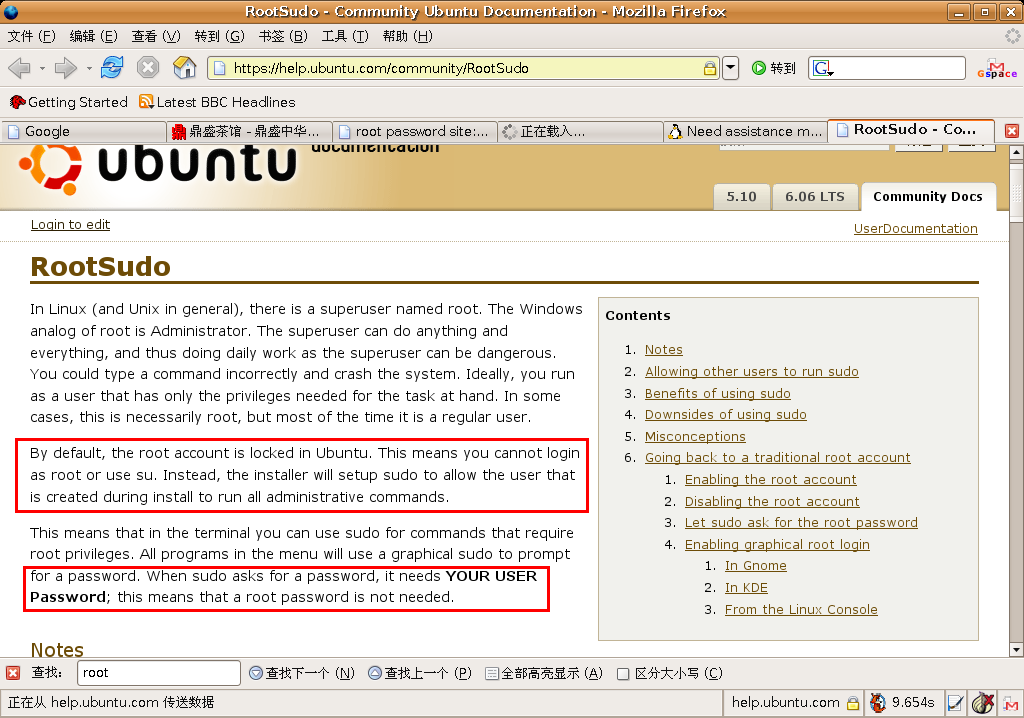
Task: Open the Getting Started bookmark
Action: (69, 102)
